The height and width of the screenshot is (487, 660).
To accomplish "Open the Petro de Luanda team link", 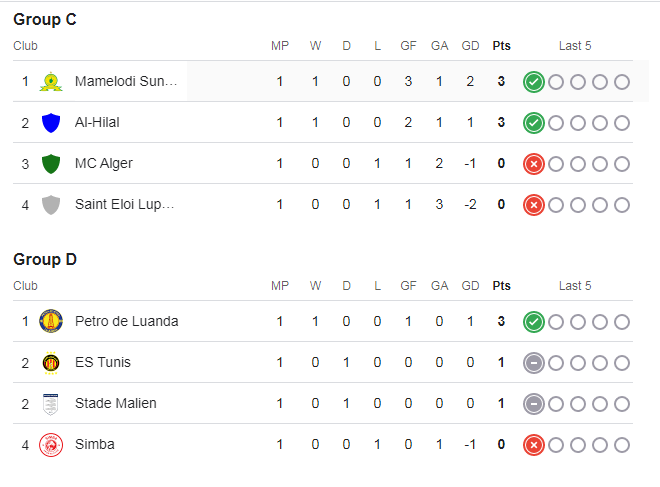I will coord(126,321).
